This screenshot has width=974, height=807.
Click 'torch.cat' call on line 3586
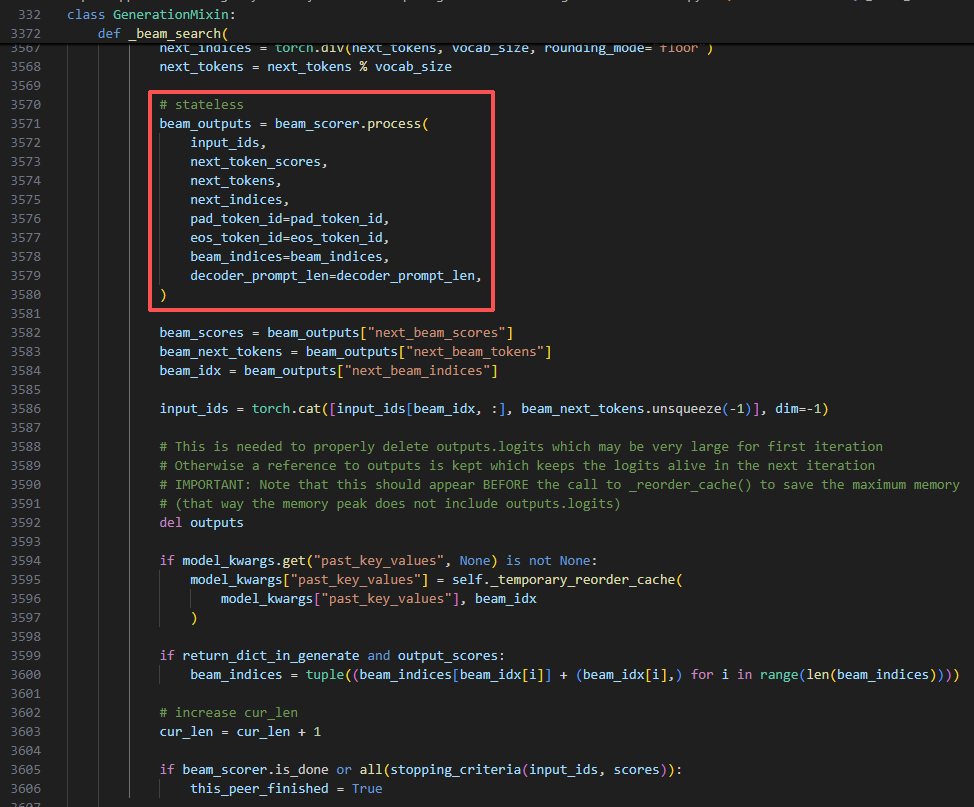(286, 409)
